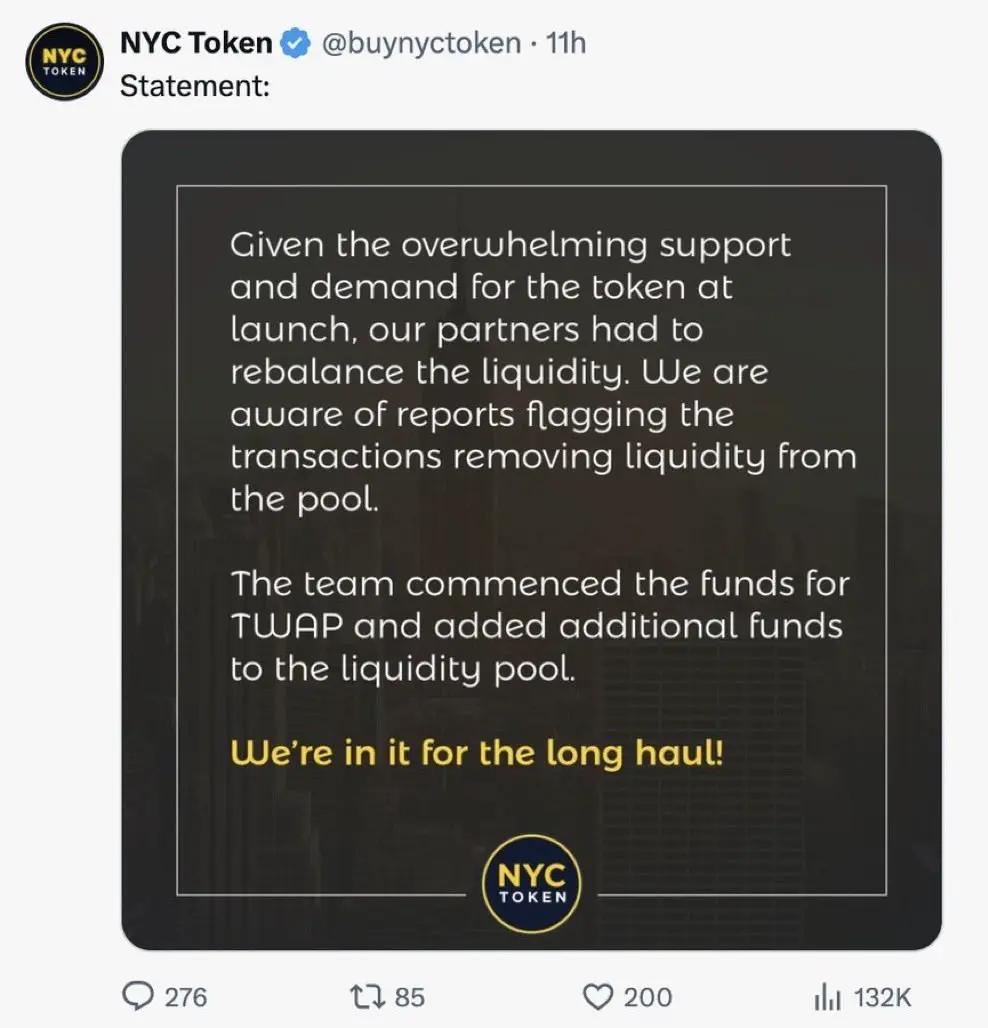Click the 132K views count

click(882, 997)
